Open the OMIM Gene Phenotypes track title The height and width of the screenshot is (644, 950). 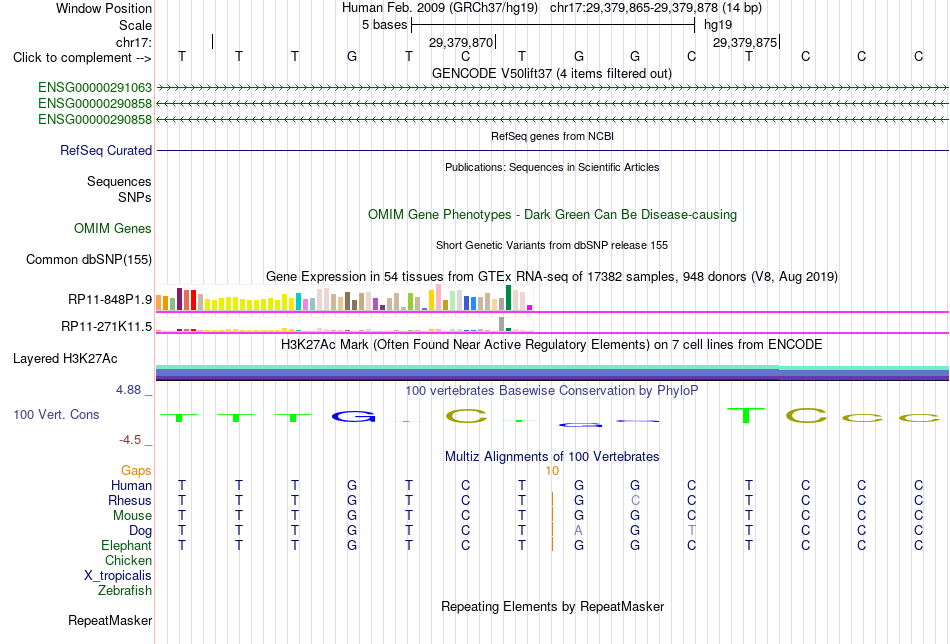point(552,214)
